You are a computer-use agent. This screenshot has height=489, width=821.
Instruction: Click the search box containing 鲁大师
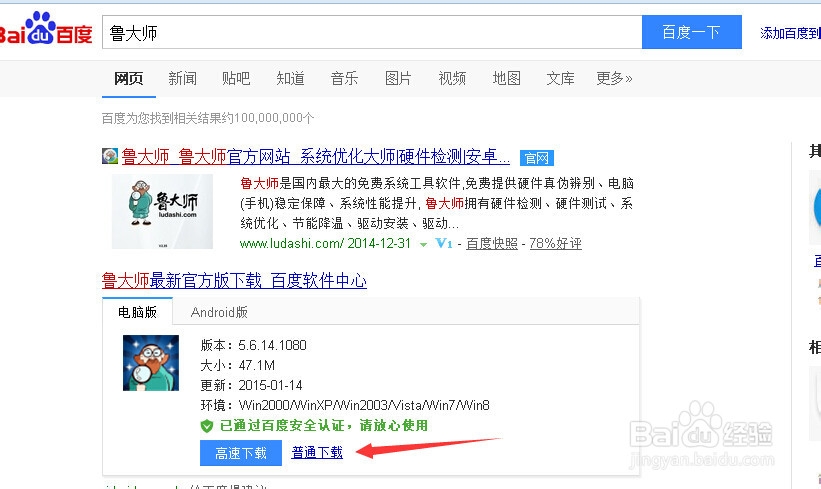[x=372, y=32]
